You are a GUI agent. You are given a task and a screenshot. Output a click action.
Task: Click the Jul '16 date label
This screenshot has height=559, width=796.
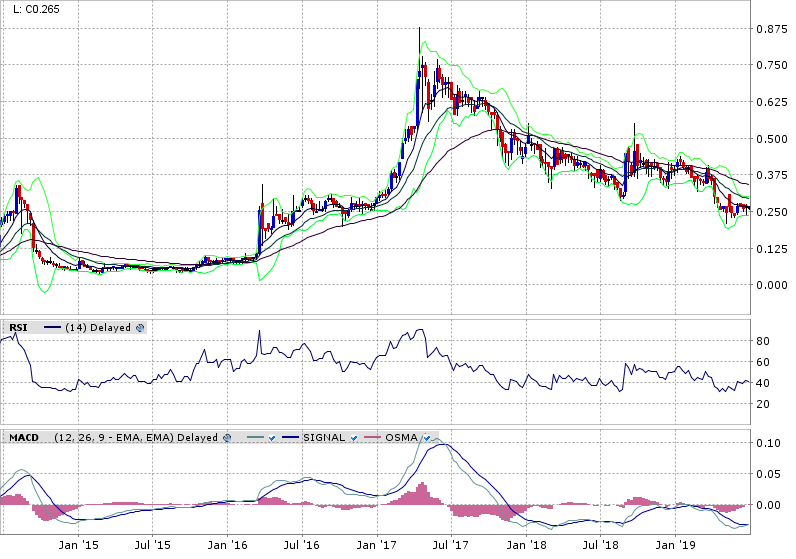coord(302,545)
